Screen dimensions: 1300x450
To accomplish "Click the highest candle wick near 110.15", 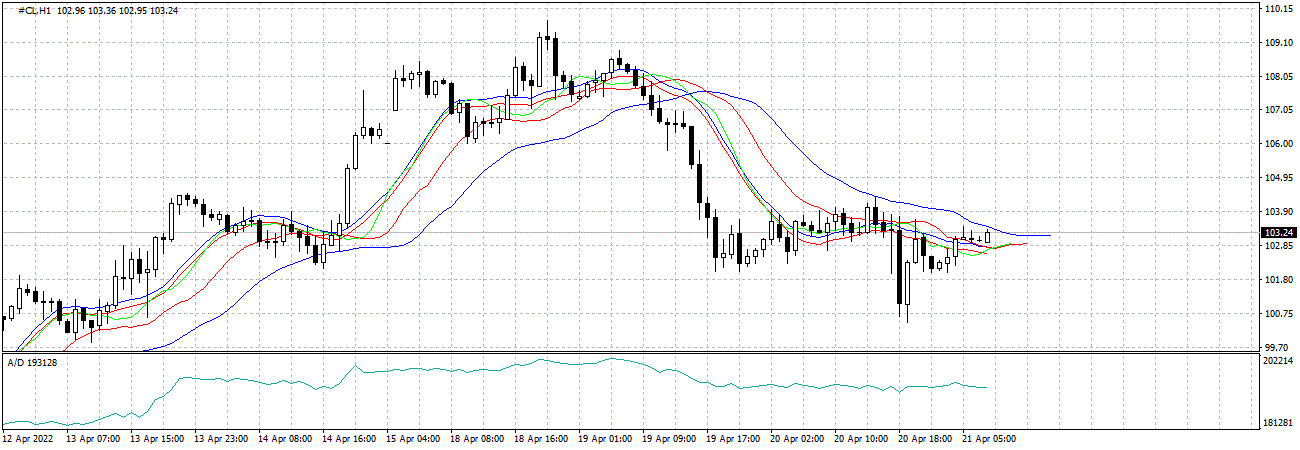I will pos(547,25).
